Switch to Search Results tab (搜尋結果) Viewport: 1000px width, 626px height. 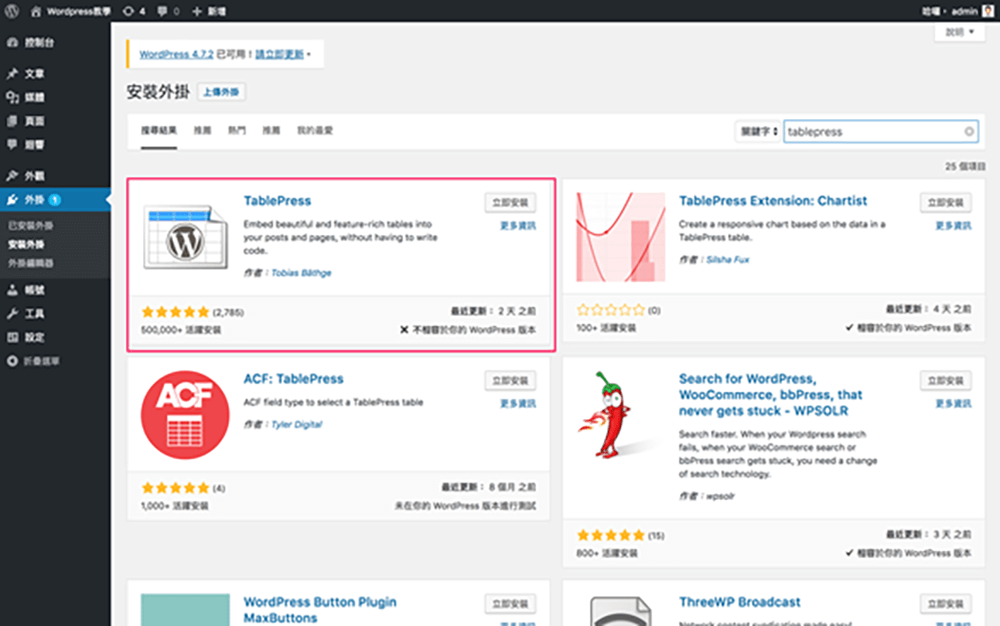point(159,130)
